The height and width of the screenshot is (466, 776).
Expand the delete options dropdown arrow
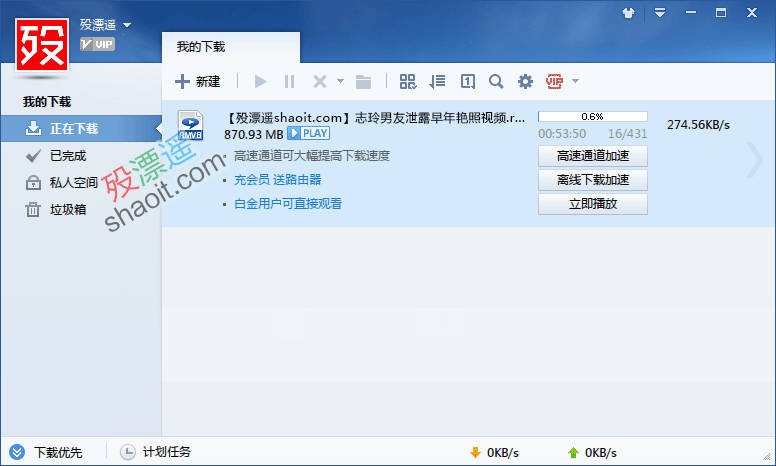click(x=340, y=81)
